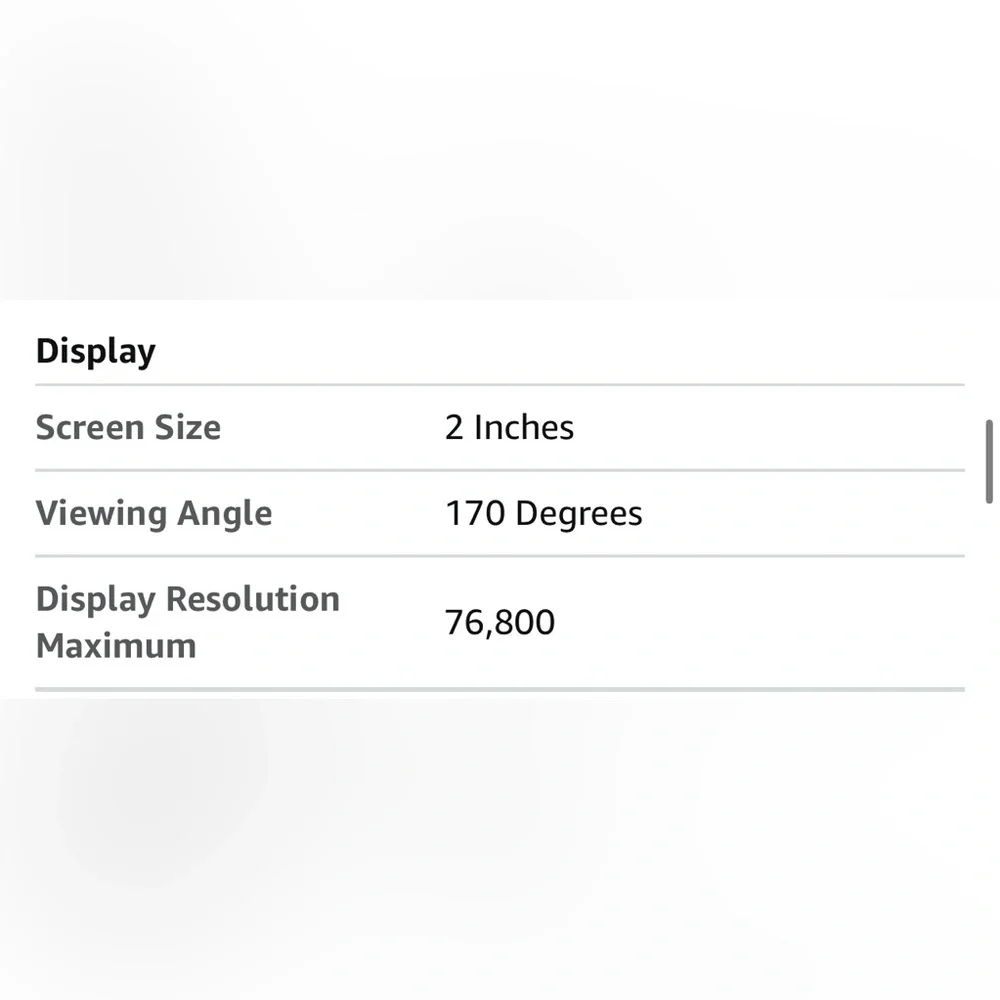
Task: Click the 76,800 resolution value
Action: coord(499,622)
